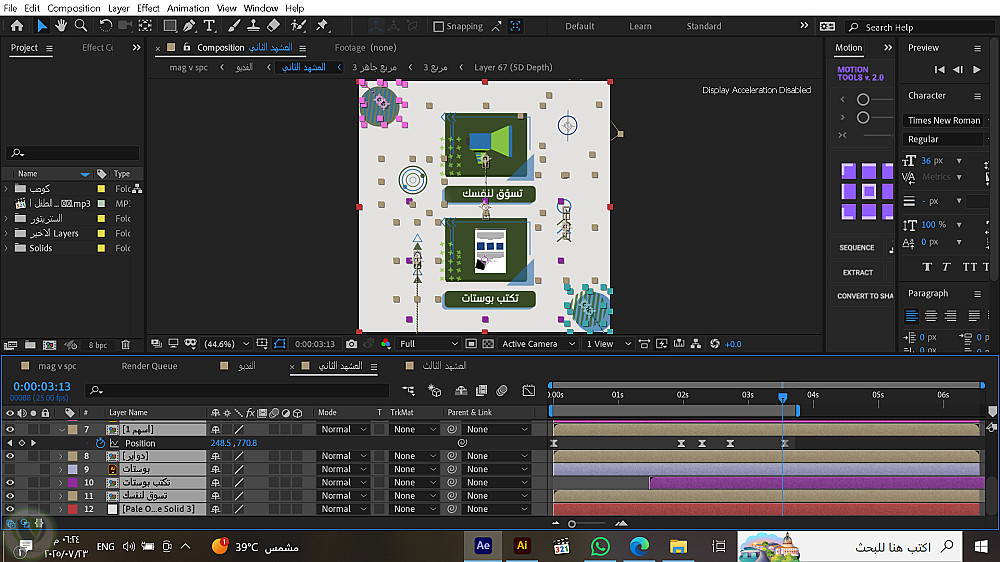This screenshot has width=1000, height=562.
Task: Open After Effects from the taskbar
Action: click(483, 546)
